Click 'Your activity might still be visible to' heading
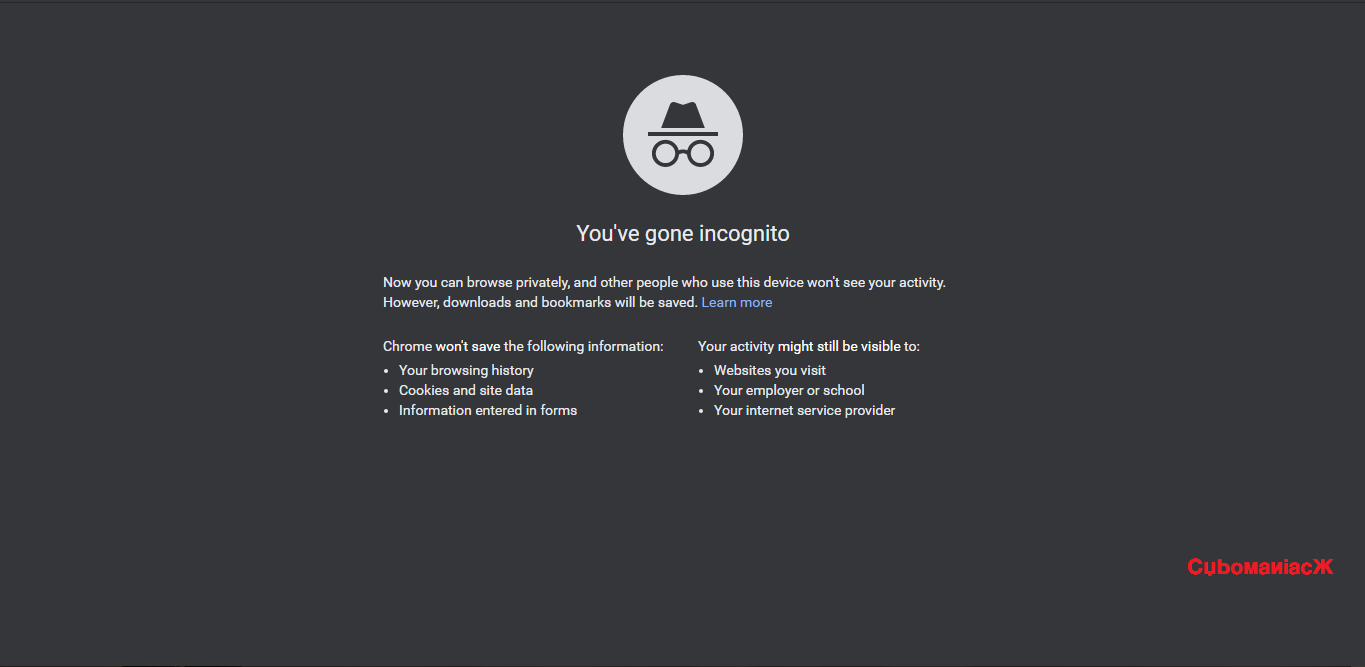The width and height of the screenshot is (1365, 667). (809, 346)
